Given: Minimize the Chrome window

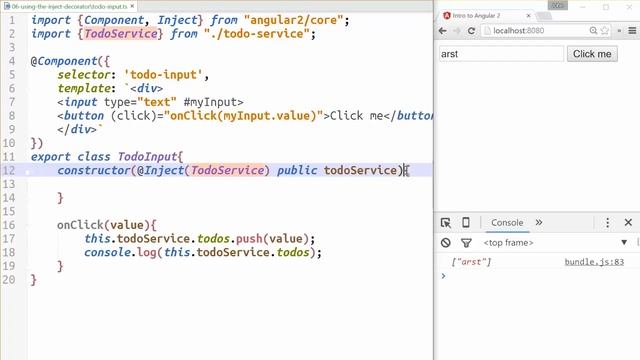Looking at the screenshot, I should click(x=583, y=7).
